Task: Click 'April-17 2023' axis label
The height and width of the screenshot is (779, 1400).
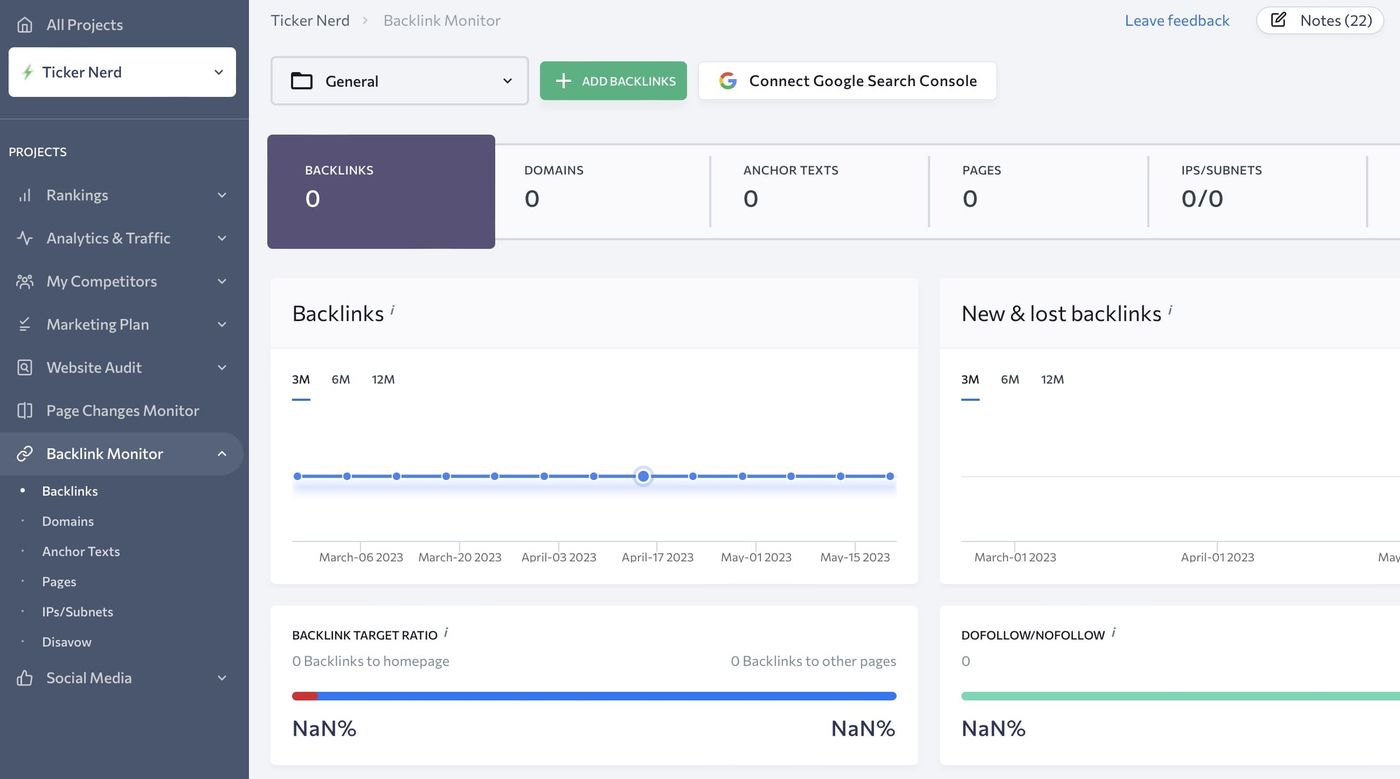Action: [657, 557]
